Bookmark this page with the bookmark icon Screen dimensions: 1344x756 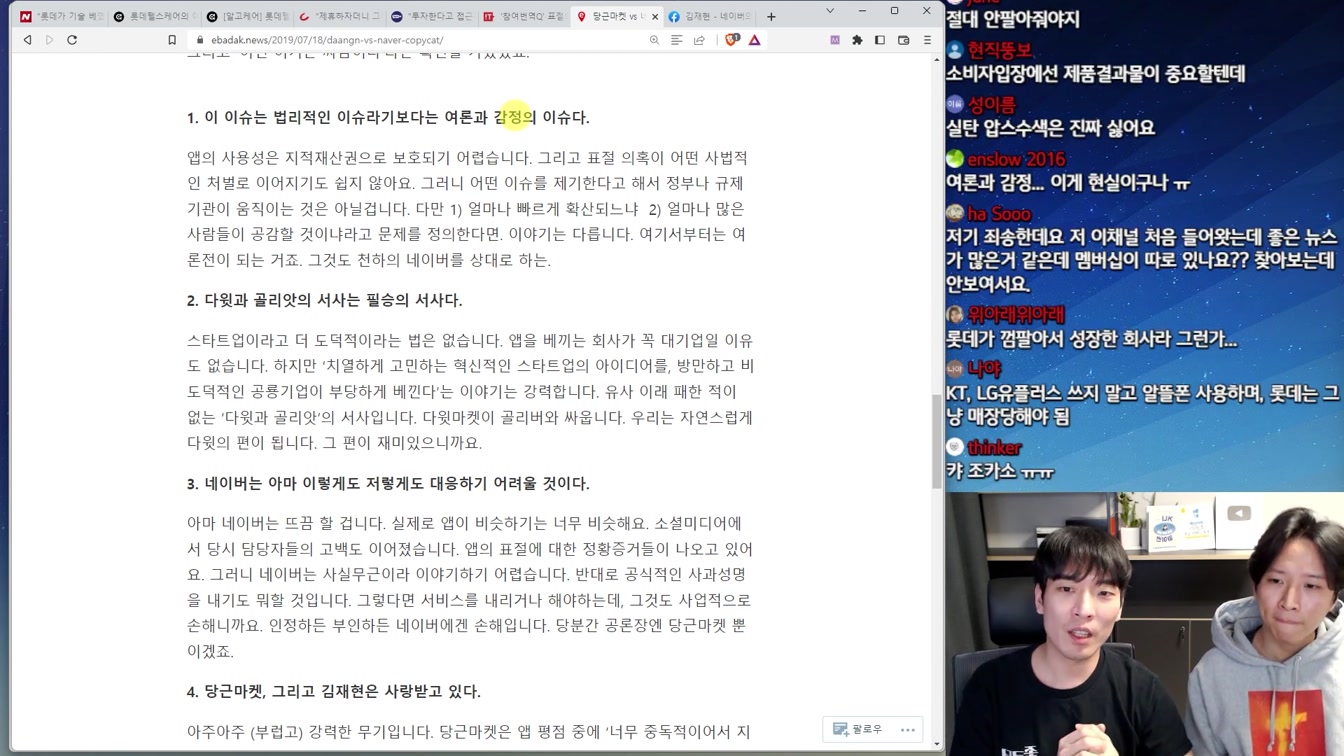click(172, 40)
